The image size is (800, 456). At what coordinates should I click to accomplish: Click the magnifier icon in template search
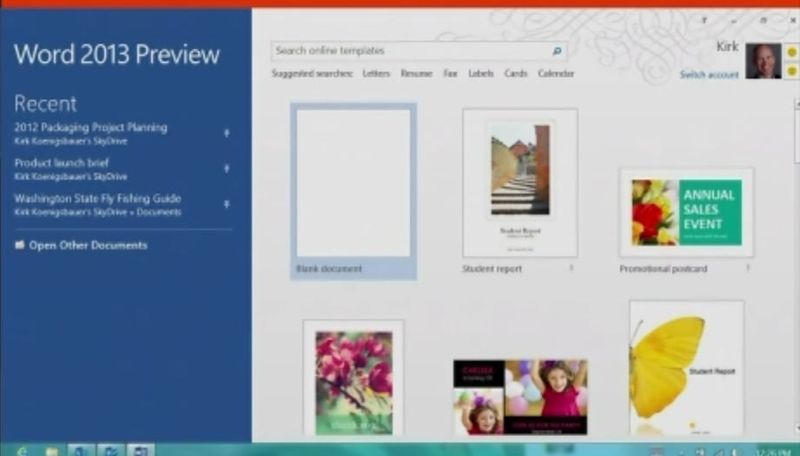[557, 50]
